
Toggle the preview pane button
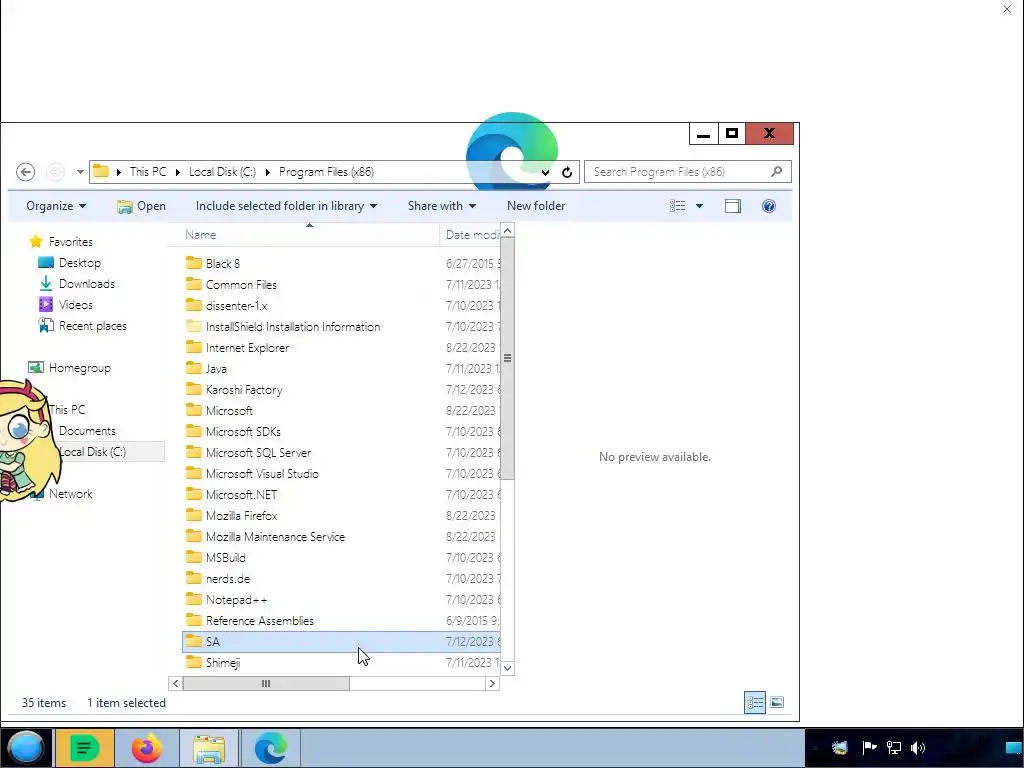point(733,206)
